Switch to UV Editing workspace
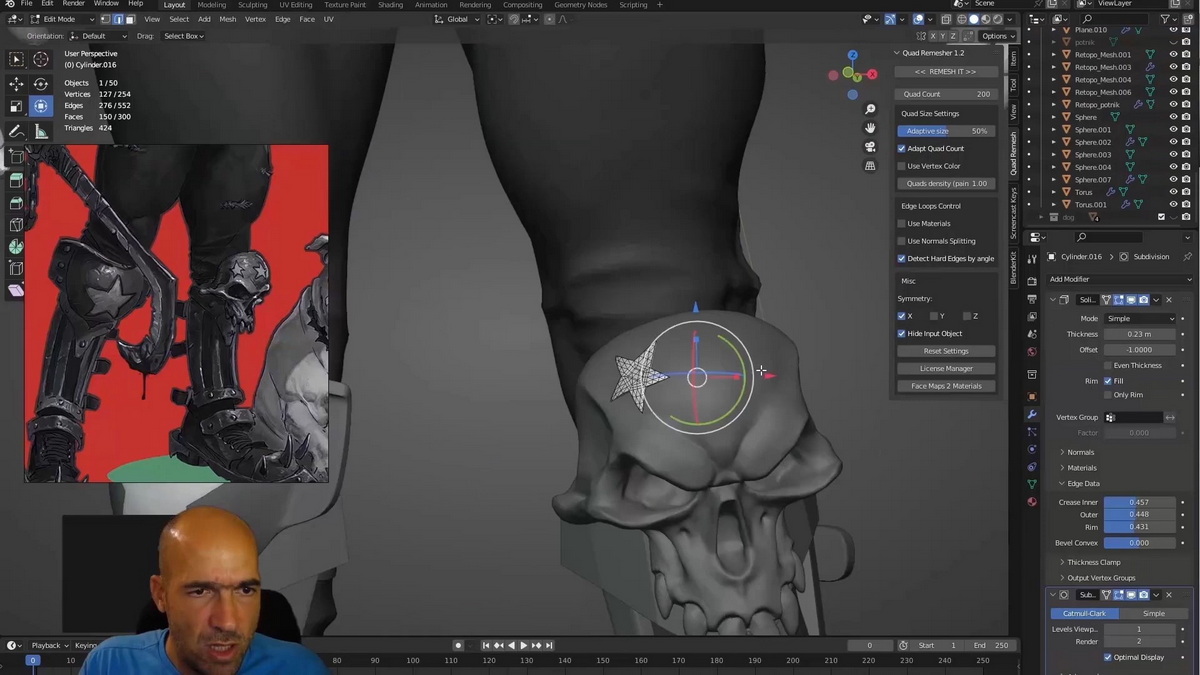This screenshot has height=675, width=1200. [x=296, y=5]
